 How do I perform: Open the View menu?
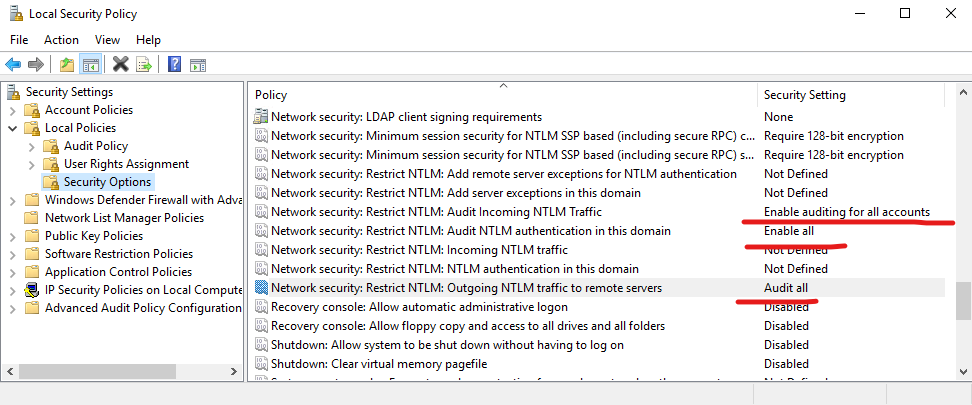coord(107,40)
